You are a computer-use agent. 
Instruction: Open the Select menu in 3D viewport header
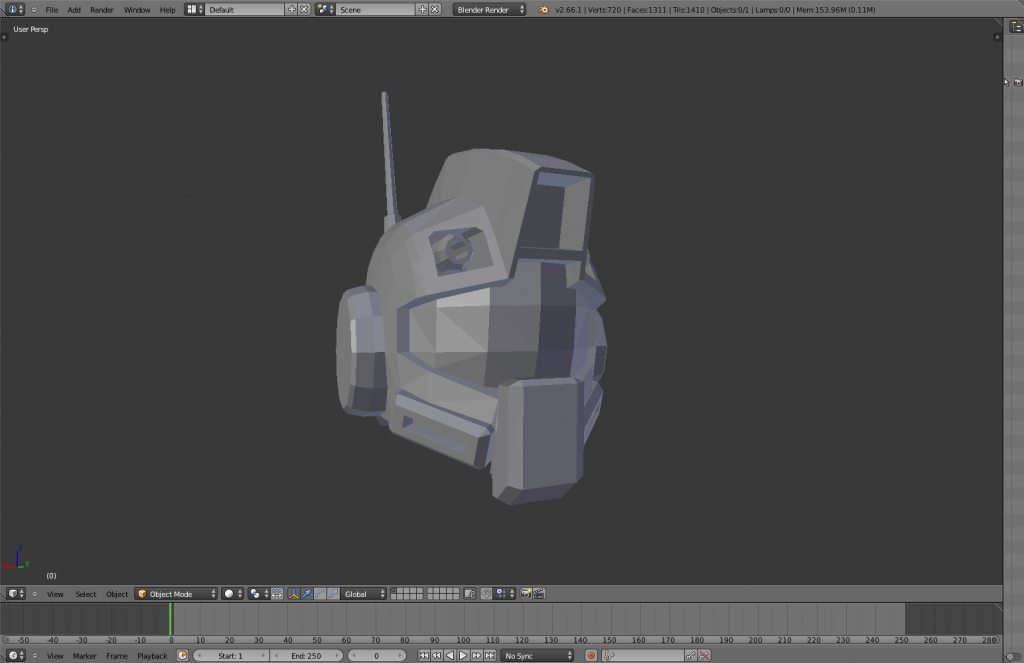click(86, 594)
